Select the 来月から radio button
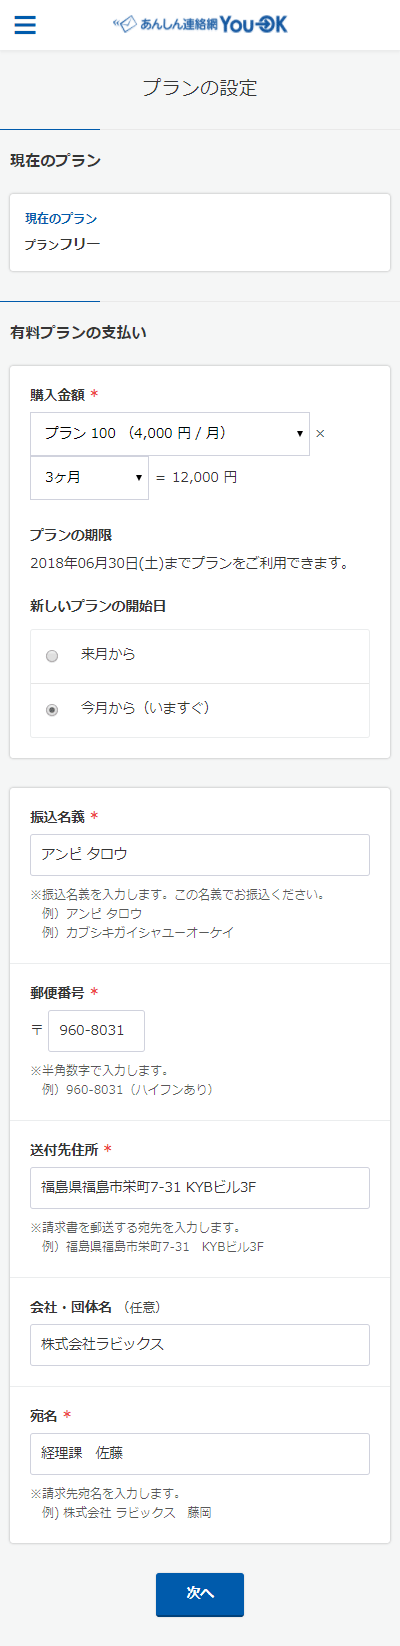Viewport: 400px width, 1646px height. (52, 656)
